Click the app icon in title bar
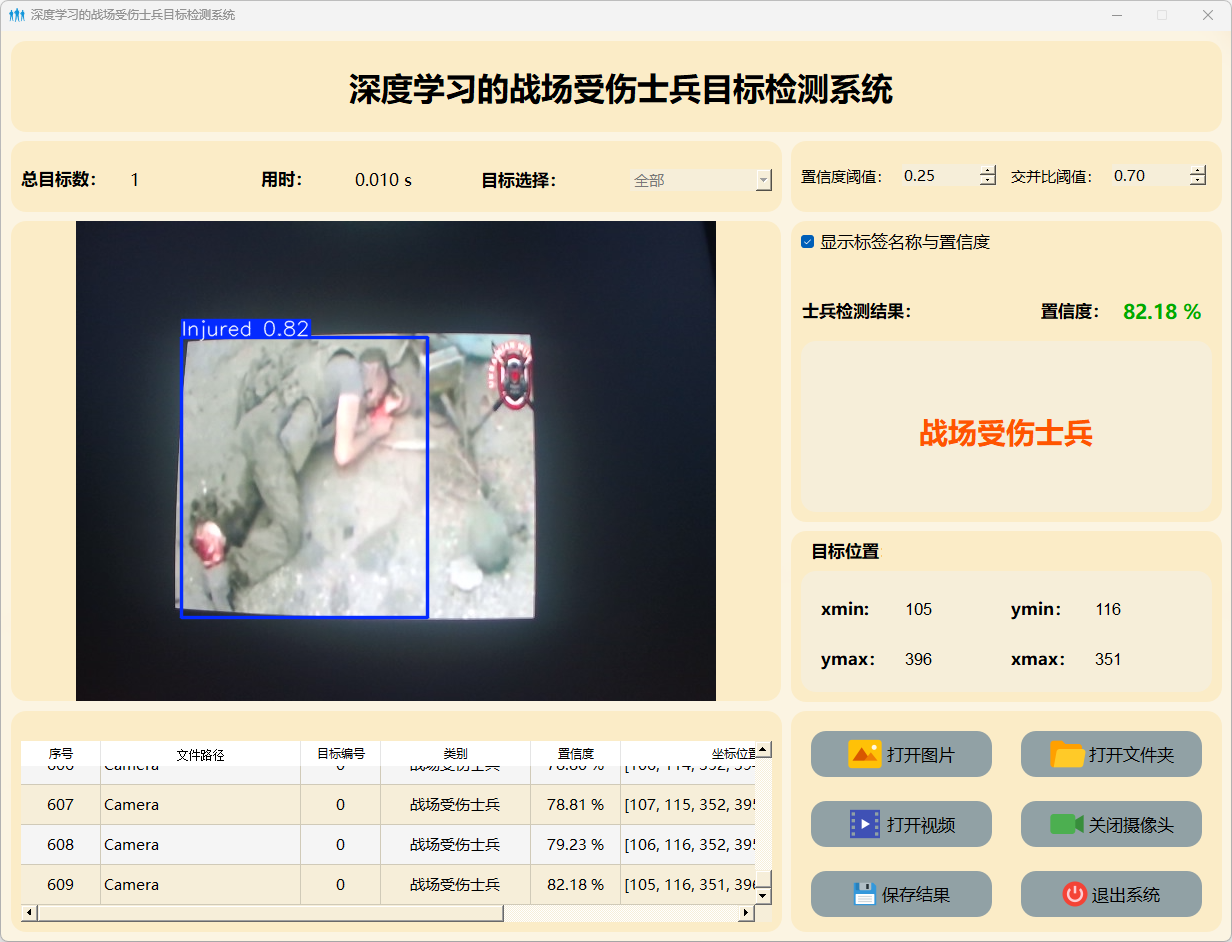Viewport: 1232px width, 942px height. click(x=16, y=15)
